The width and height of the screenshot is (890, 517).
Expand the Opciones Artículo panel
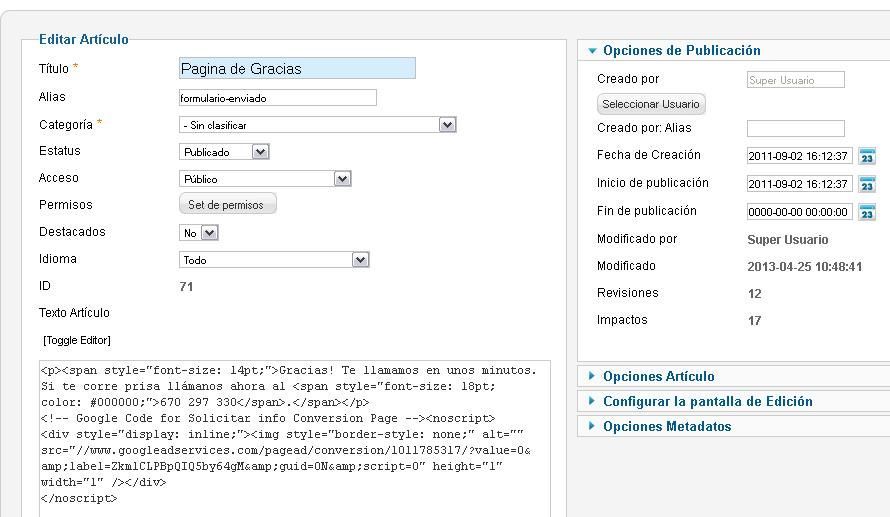click(x=658, y=376)
